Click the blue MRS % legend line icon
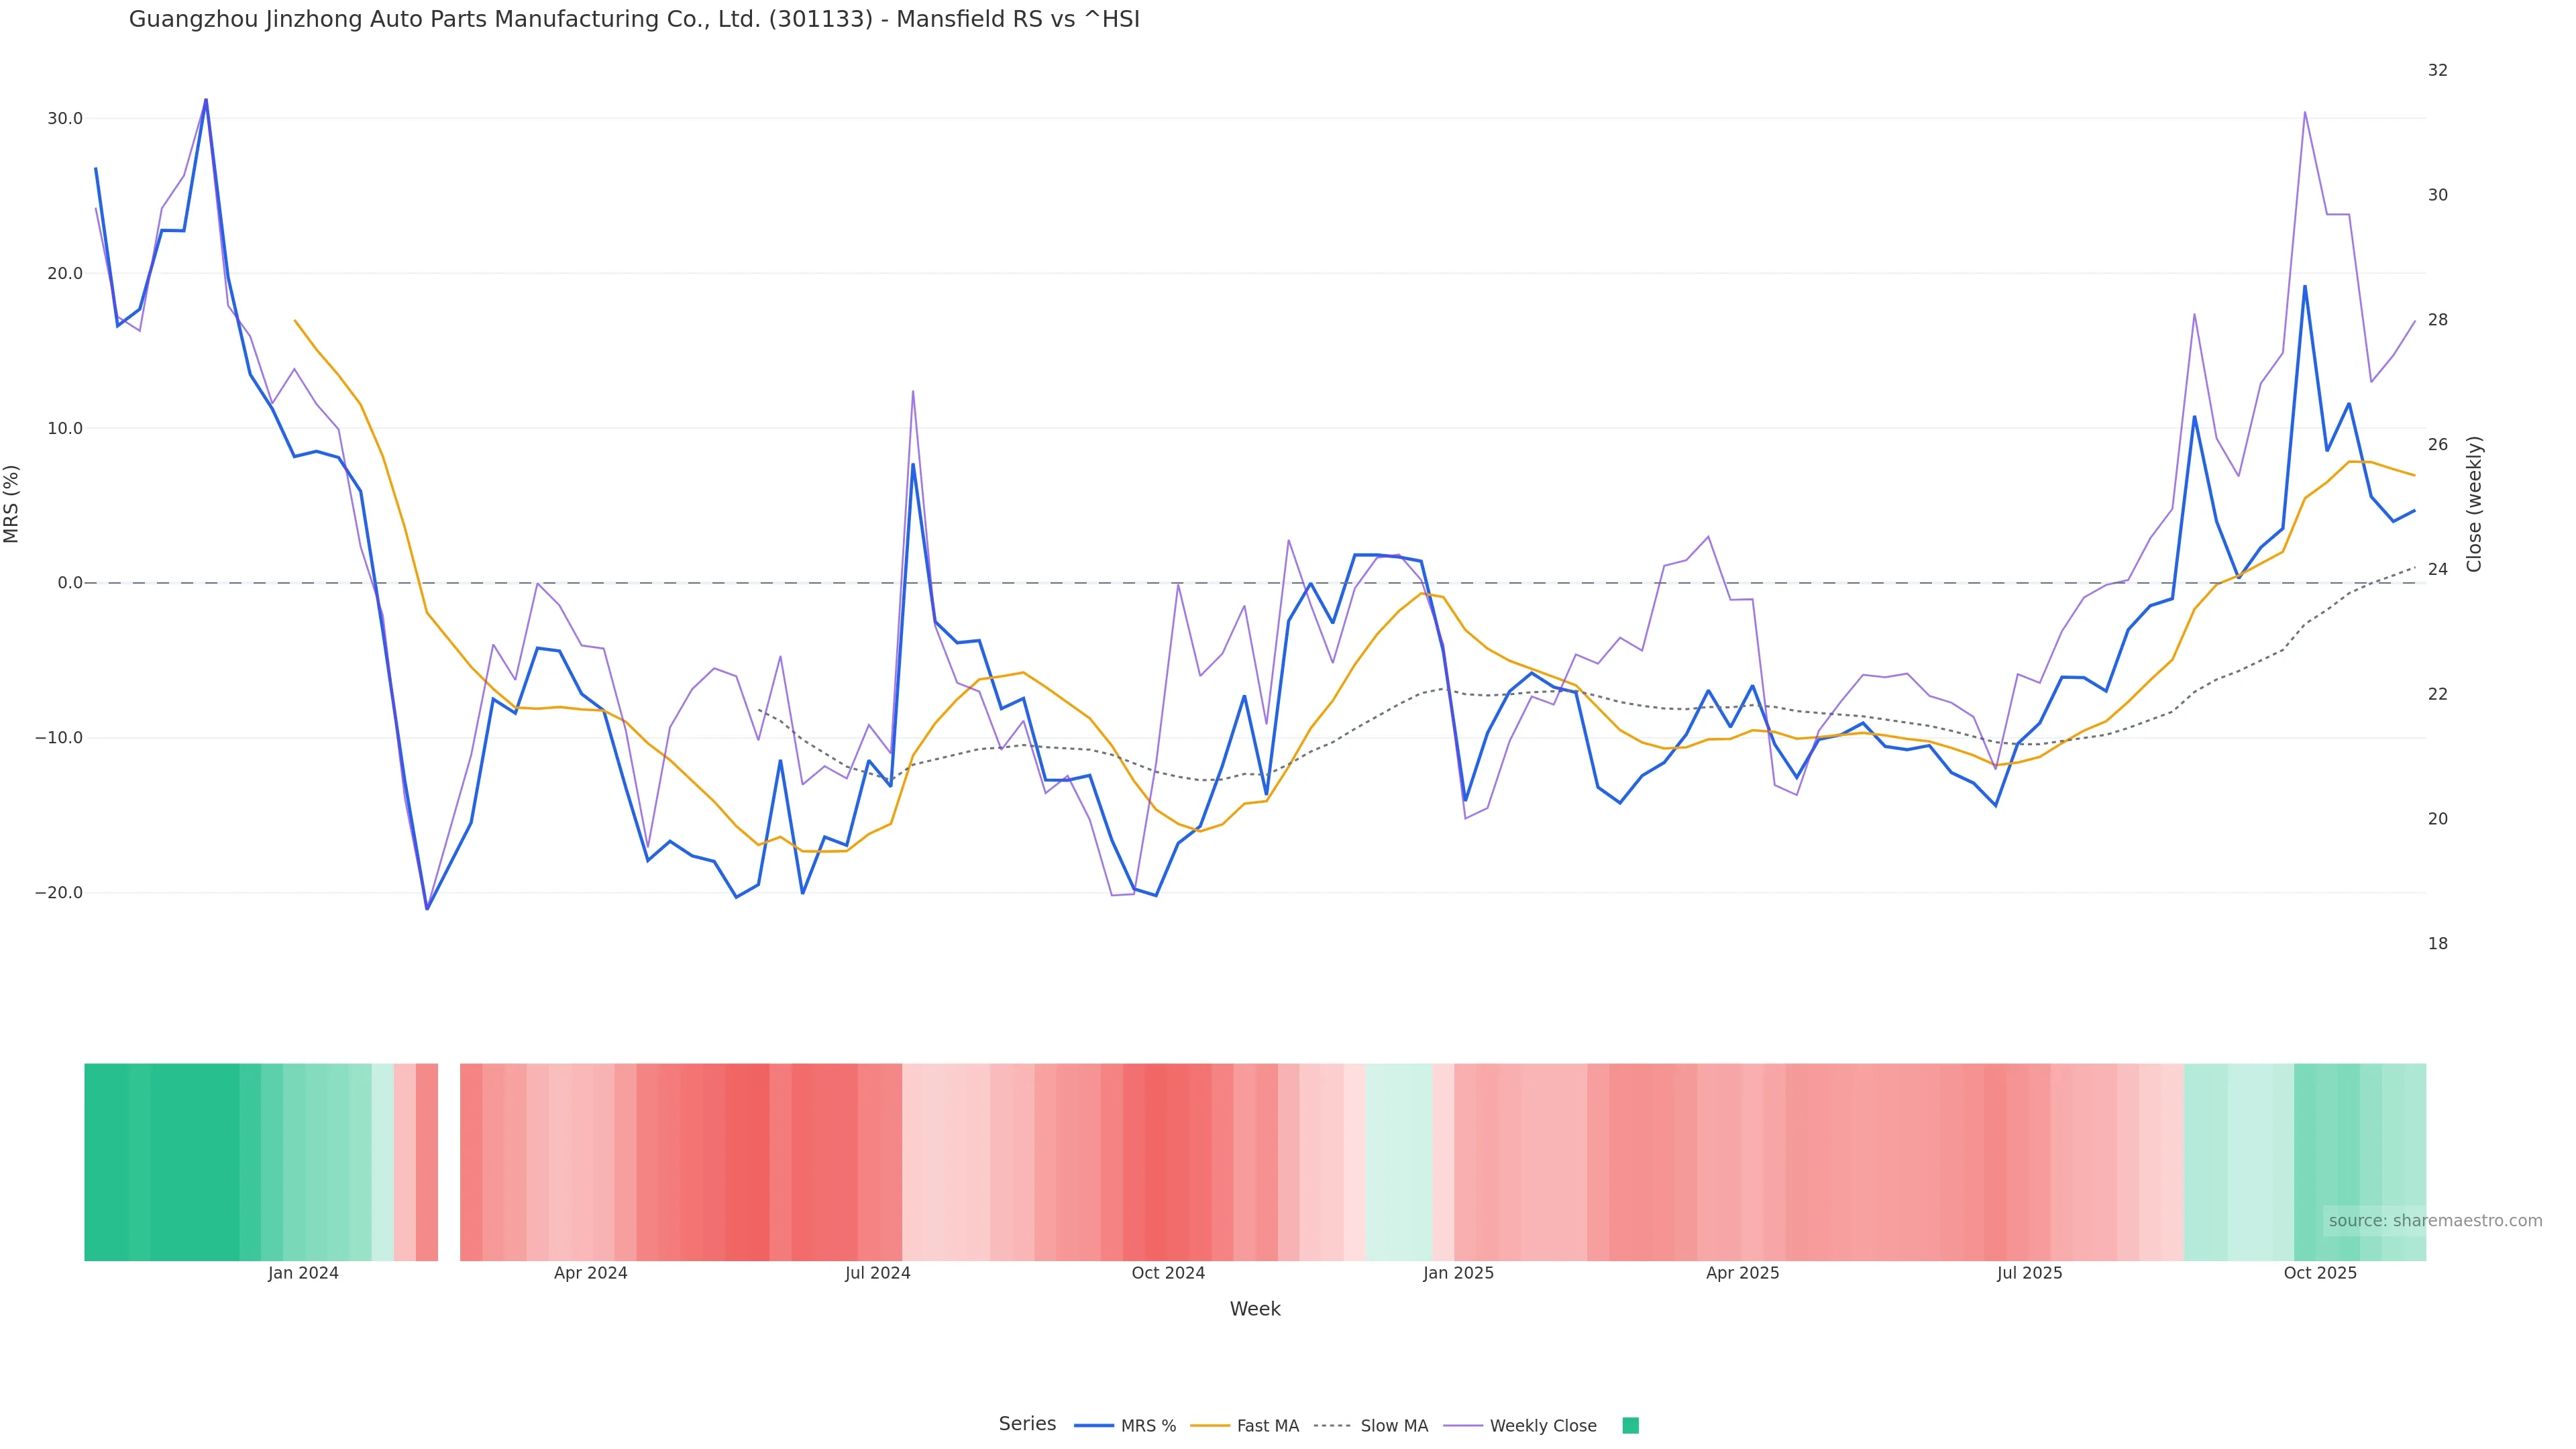 coord(1094,1426)
